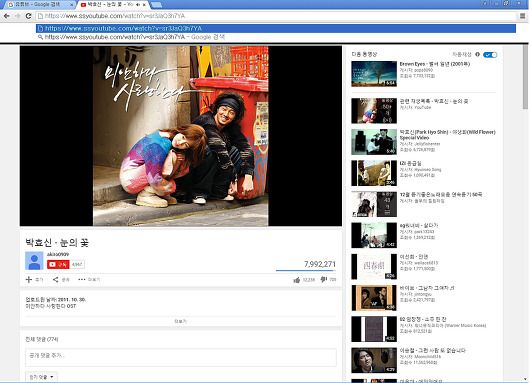
Task: Click the thumbs-up like icon
Action: tap(297, 280)
